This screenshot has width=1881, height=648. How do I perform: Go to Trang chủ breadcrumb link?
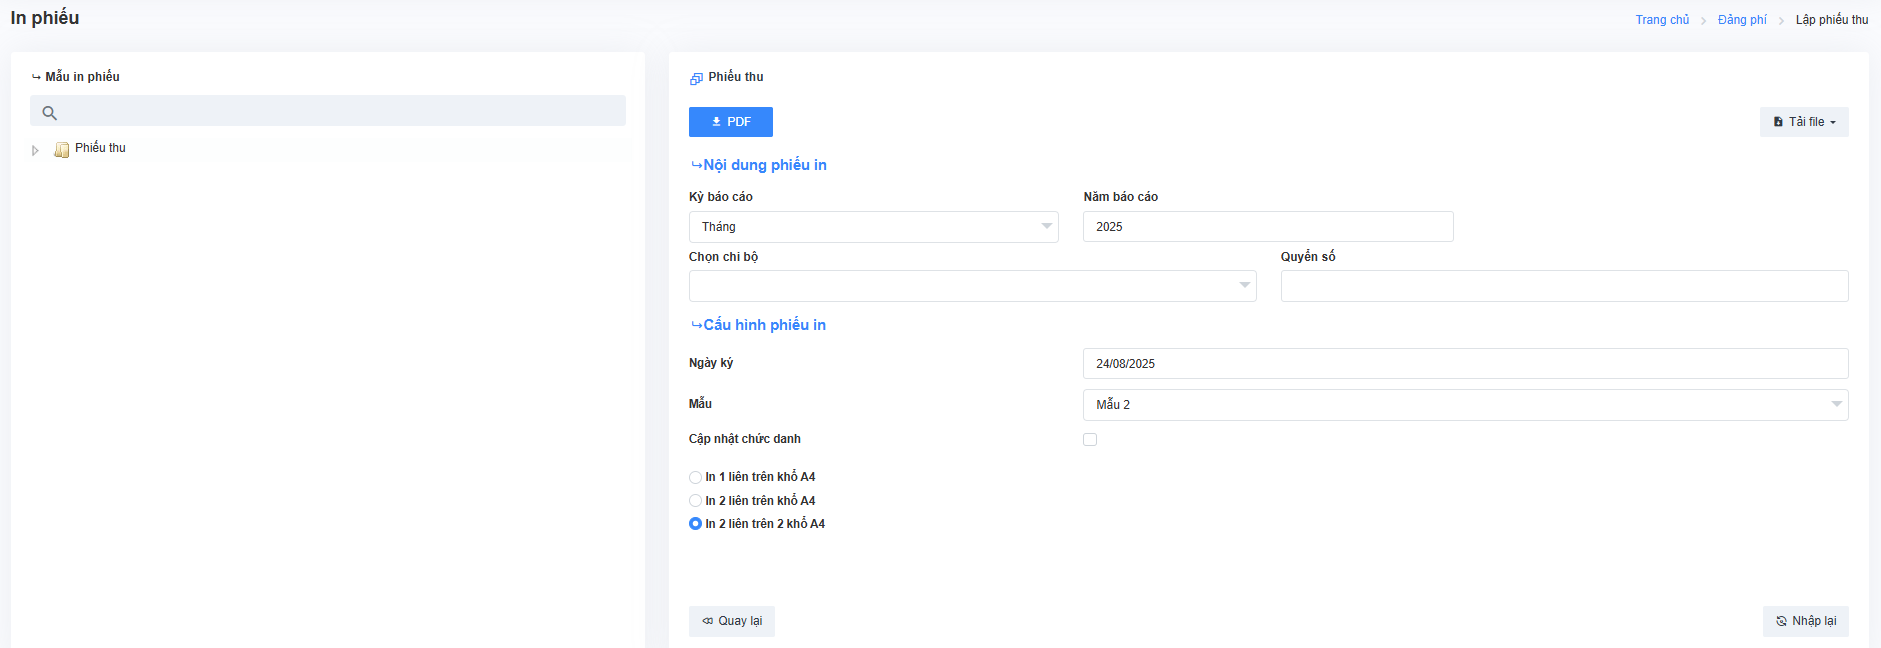[x=1661, y=20]
